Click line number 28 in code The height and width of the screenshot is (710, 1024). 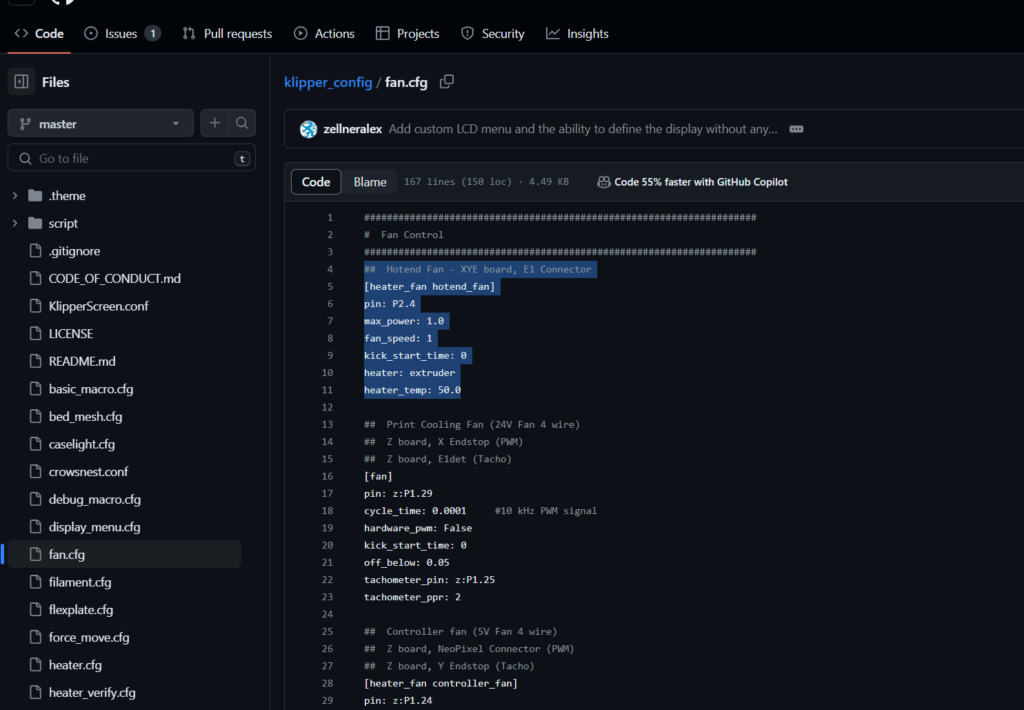327,683
